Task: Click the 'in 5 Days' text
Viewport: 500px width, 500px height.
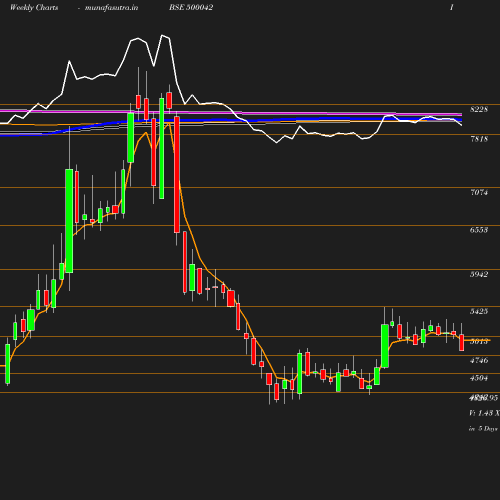Action: (483, 429)
